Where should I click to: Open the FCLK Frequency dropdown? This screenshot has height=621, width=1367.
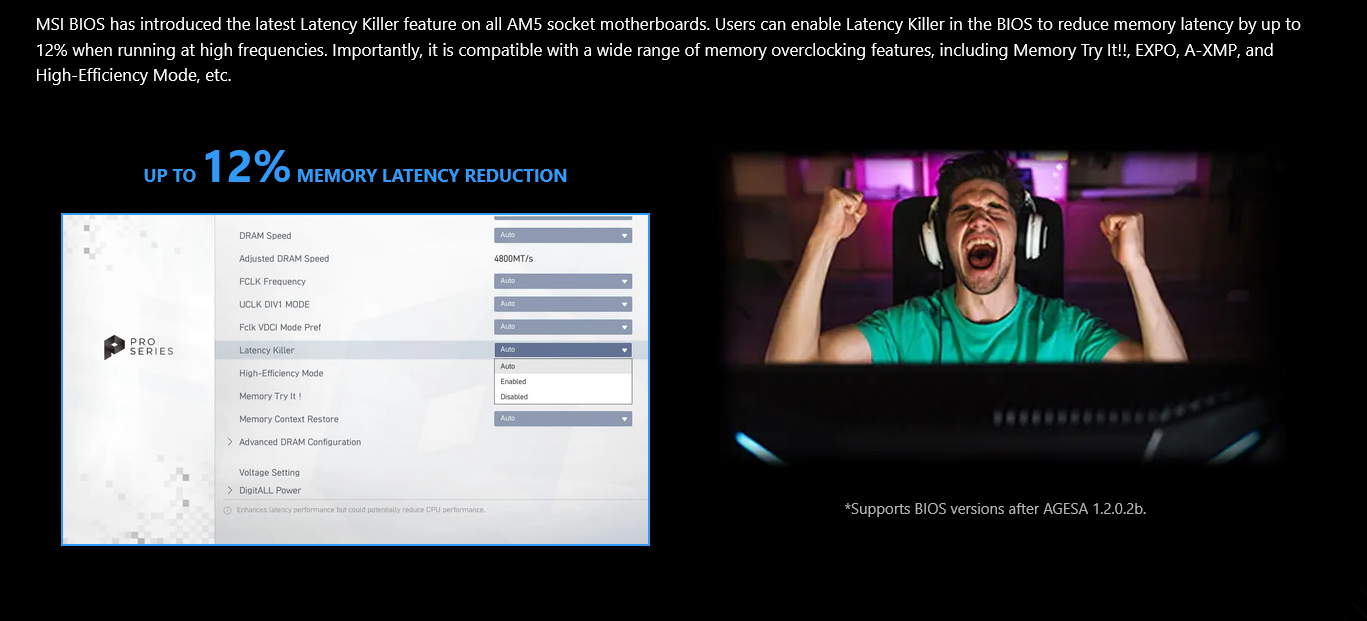click(x=563, y=281)
